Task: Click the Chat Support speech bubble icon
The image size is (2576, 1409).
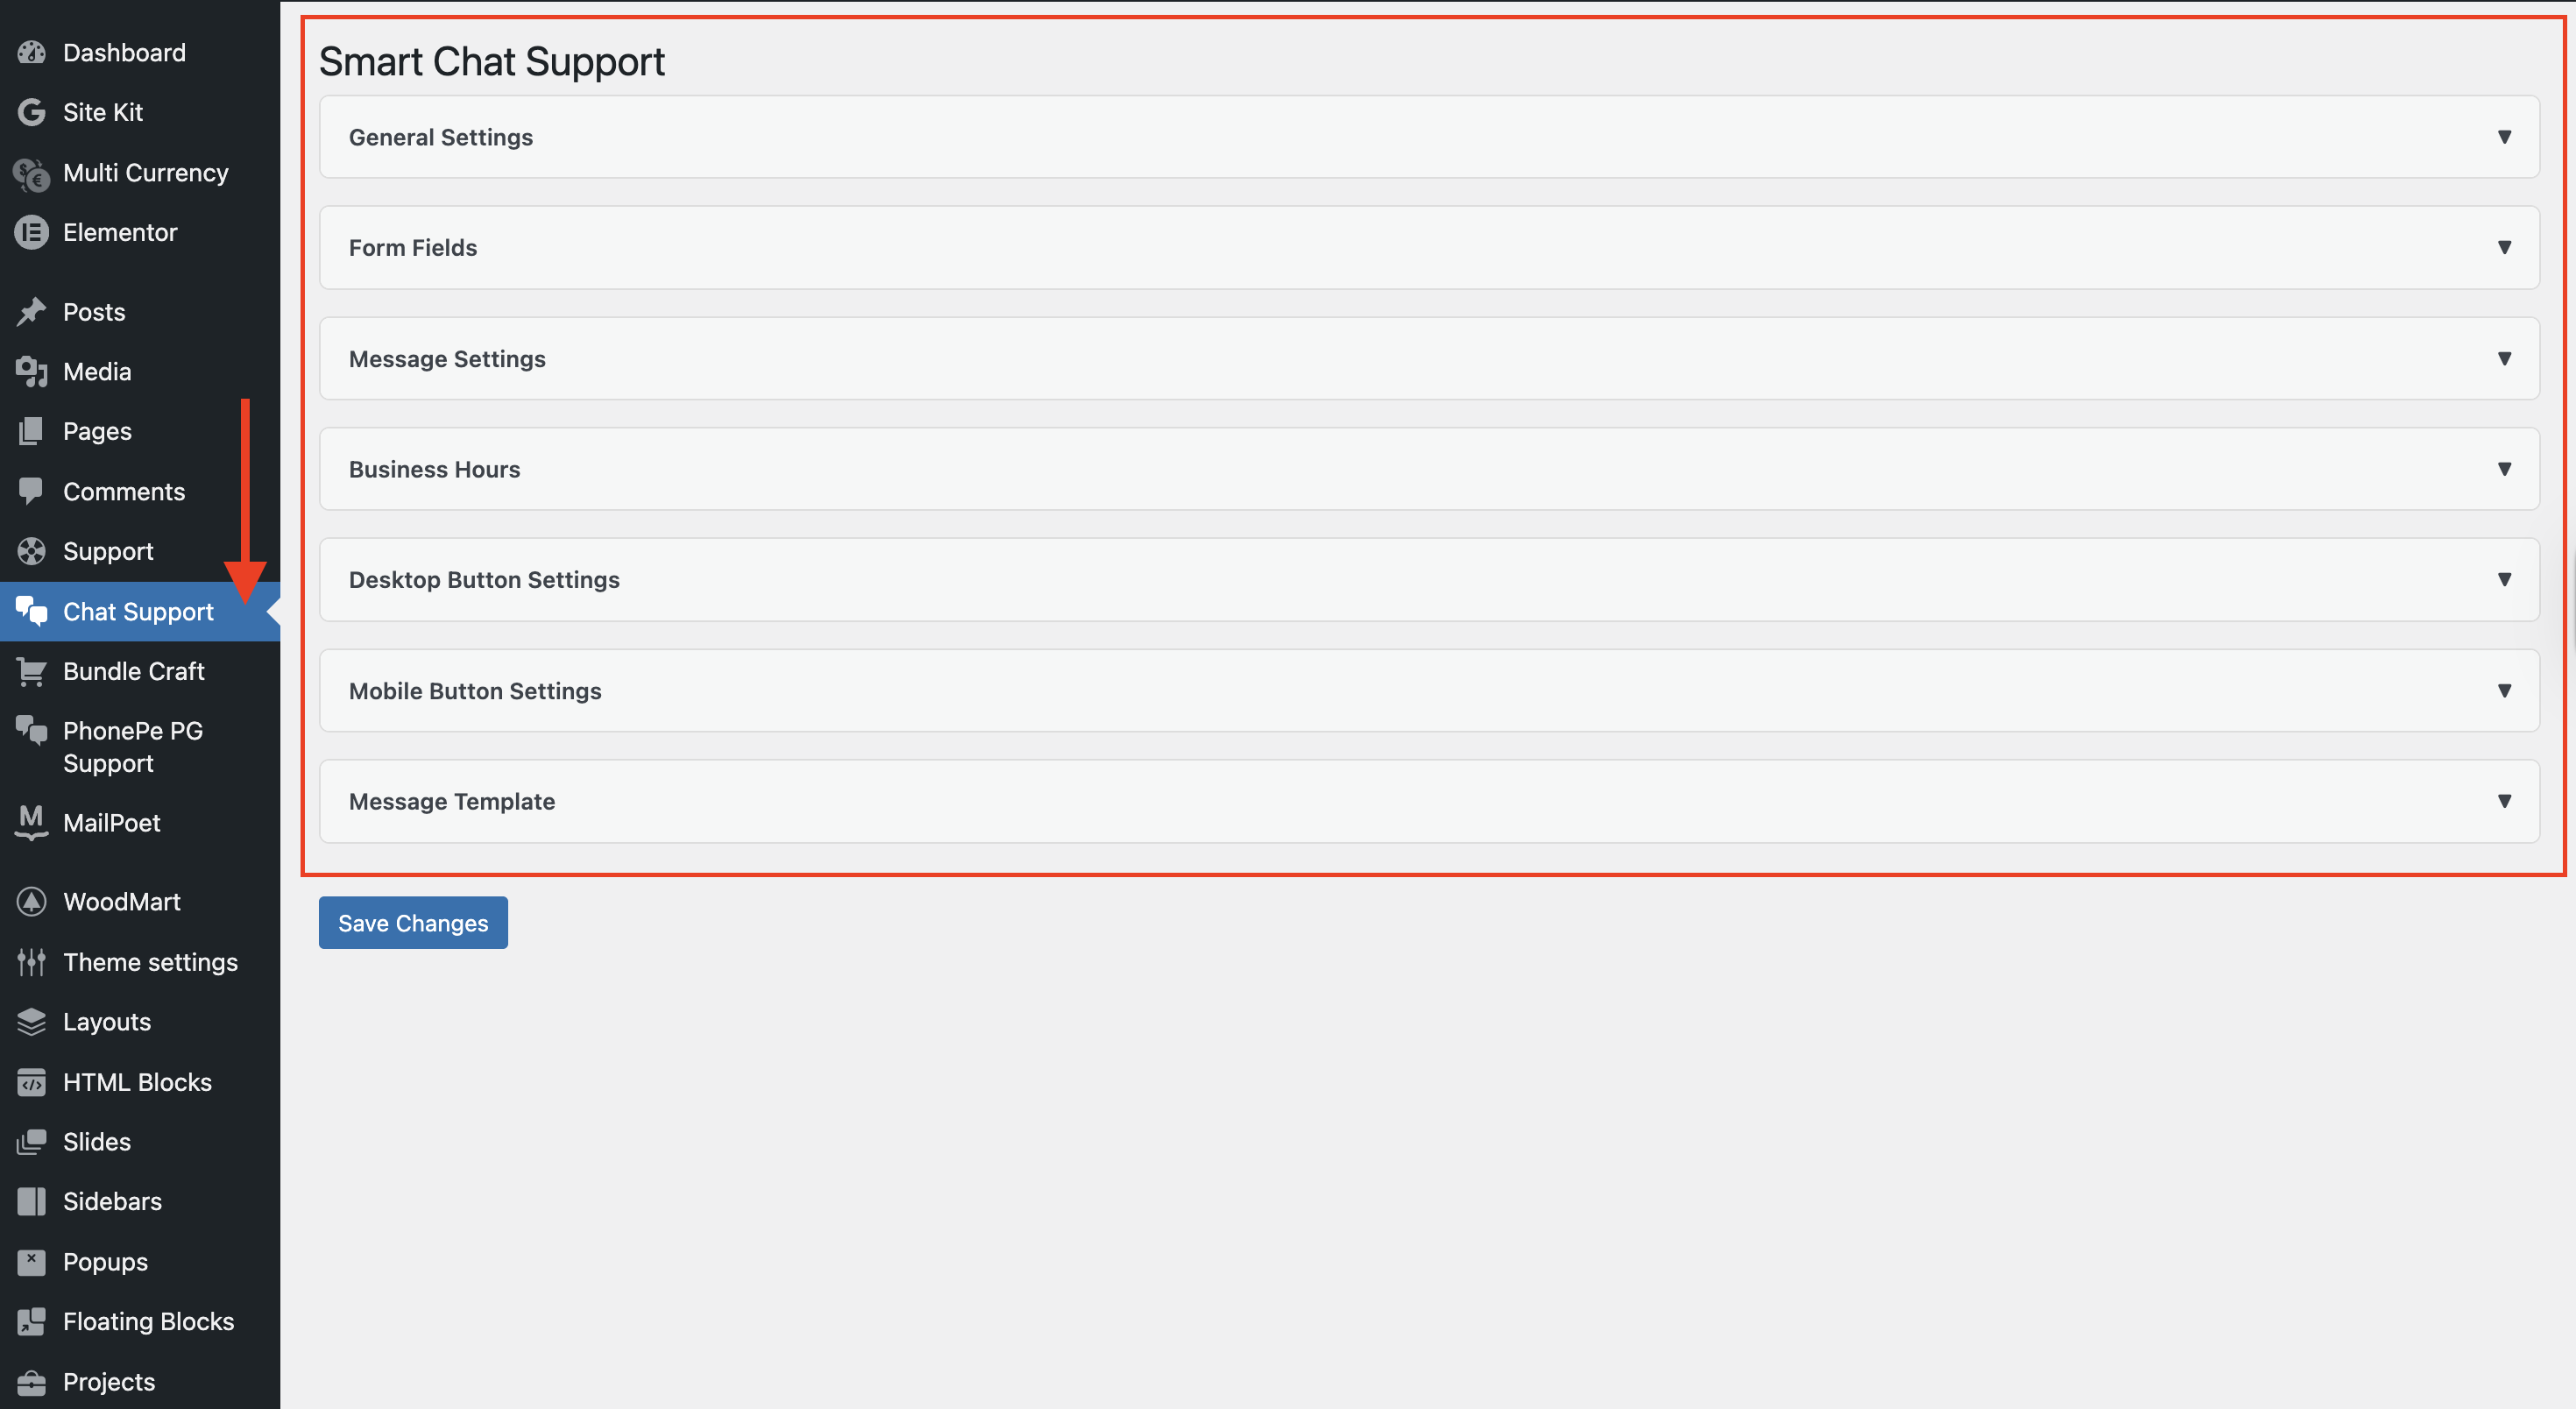Action: [31, 611]
